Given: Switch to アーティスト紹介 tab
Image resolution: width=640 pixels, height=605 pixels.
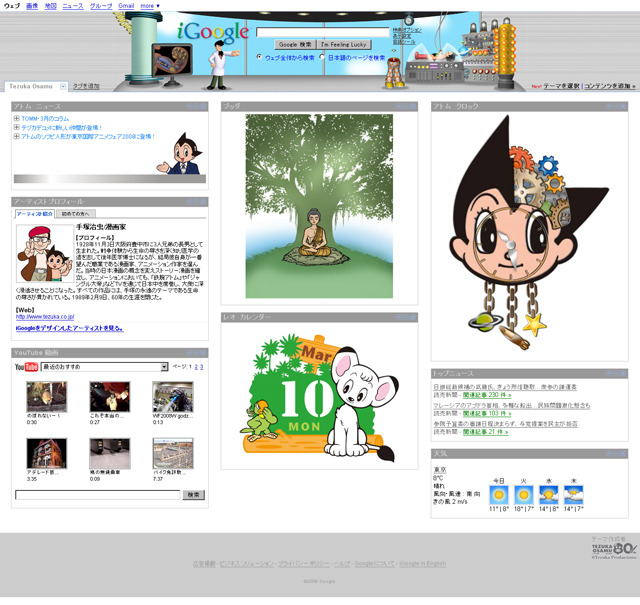Looking at the screenshot, I should pos(35,214).
